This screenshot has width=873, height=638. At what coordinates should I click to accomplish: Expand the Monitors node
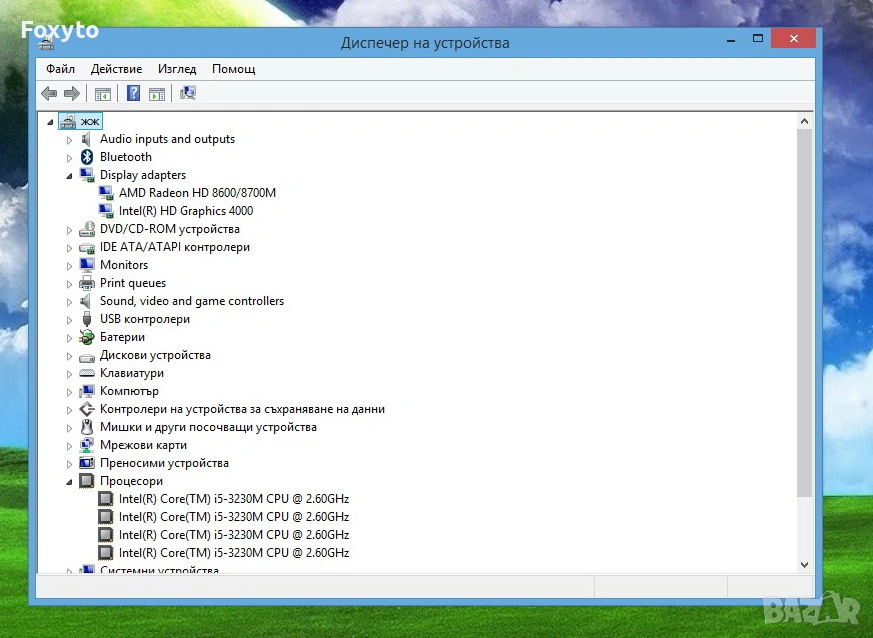click(x=70, y=266)
